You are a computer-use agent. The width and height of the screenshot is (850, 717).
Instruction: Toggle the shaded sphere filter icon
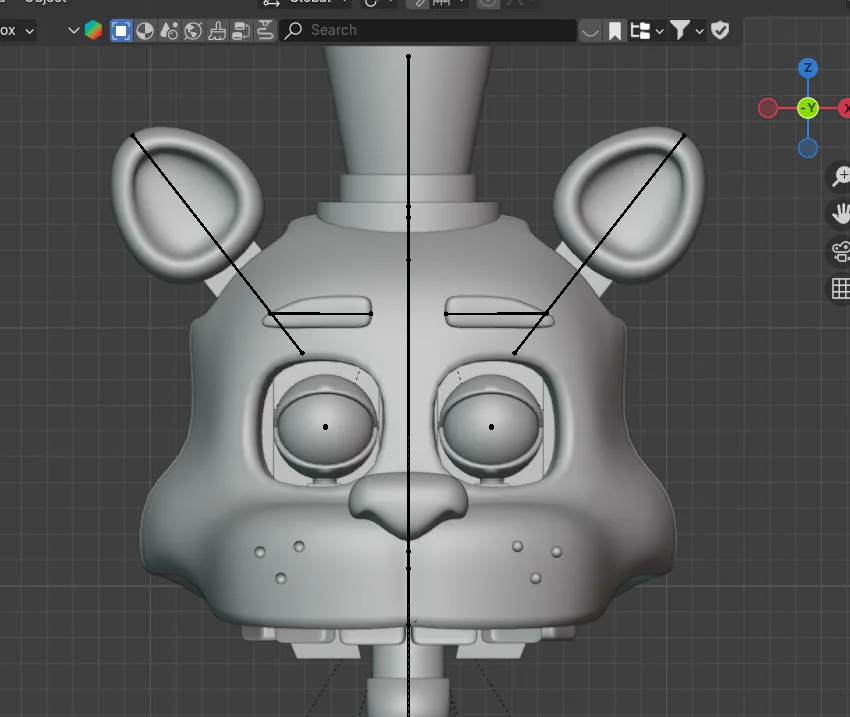point(145,30)
